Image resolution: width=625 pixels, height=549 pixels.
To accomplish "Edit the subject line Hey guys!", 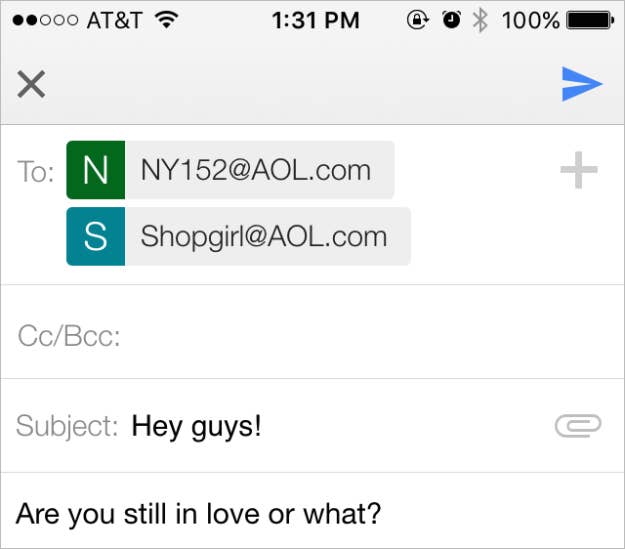I will (196, 427).
